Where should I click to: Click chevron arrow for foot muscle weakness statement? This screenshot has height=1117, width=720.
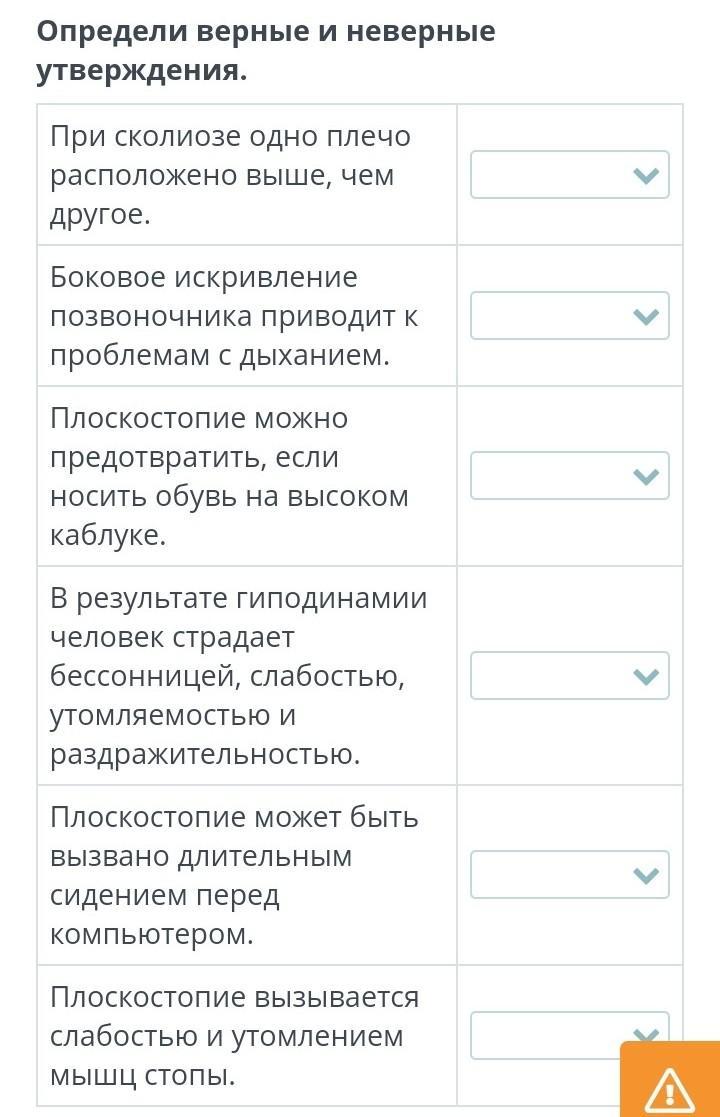click(647, 1034)
